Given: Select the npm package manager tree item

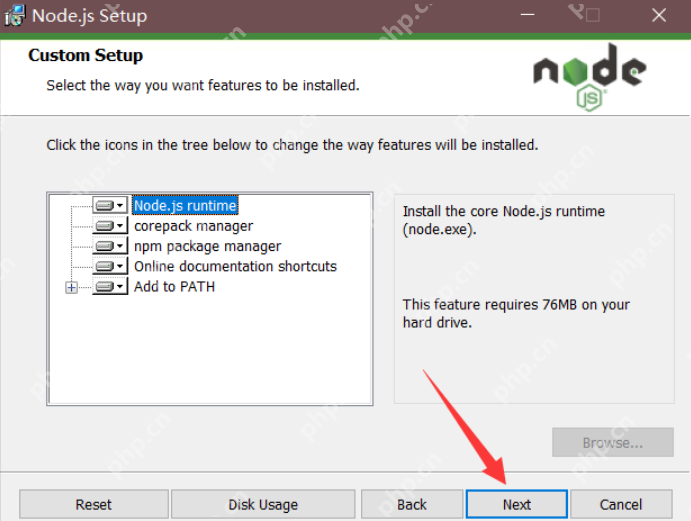Looking at the screenshot, I should [207, 246].
